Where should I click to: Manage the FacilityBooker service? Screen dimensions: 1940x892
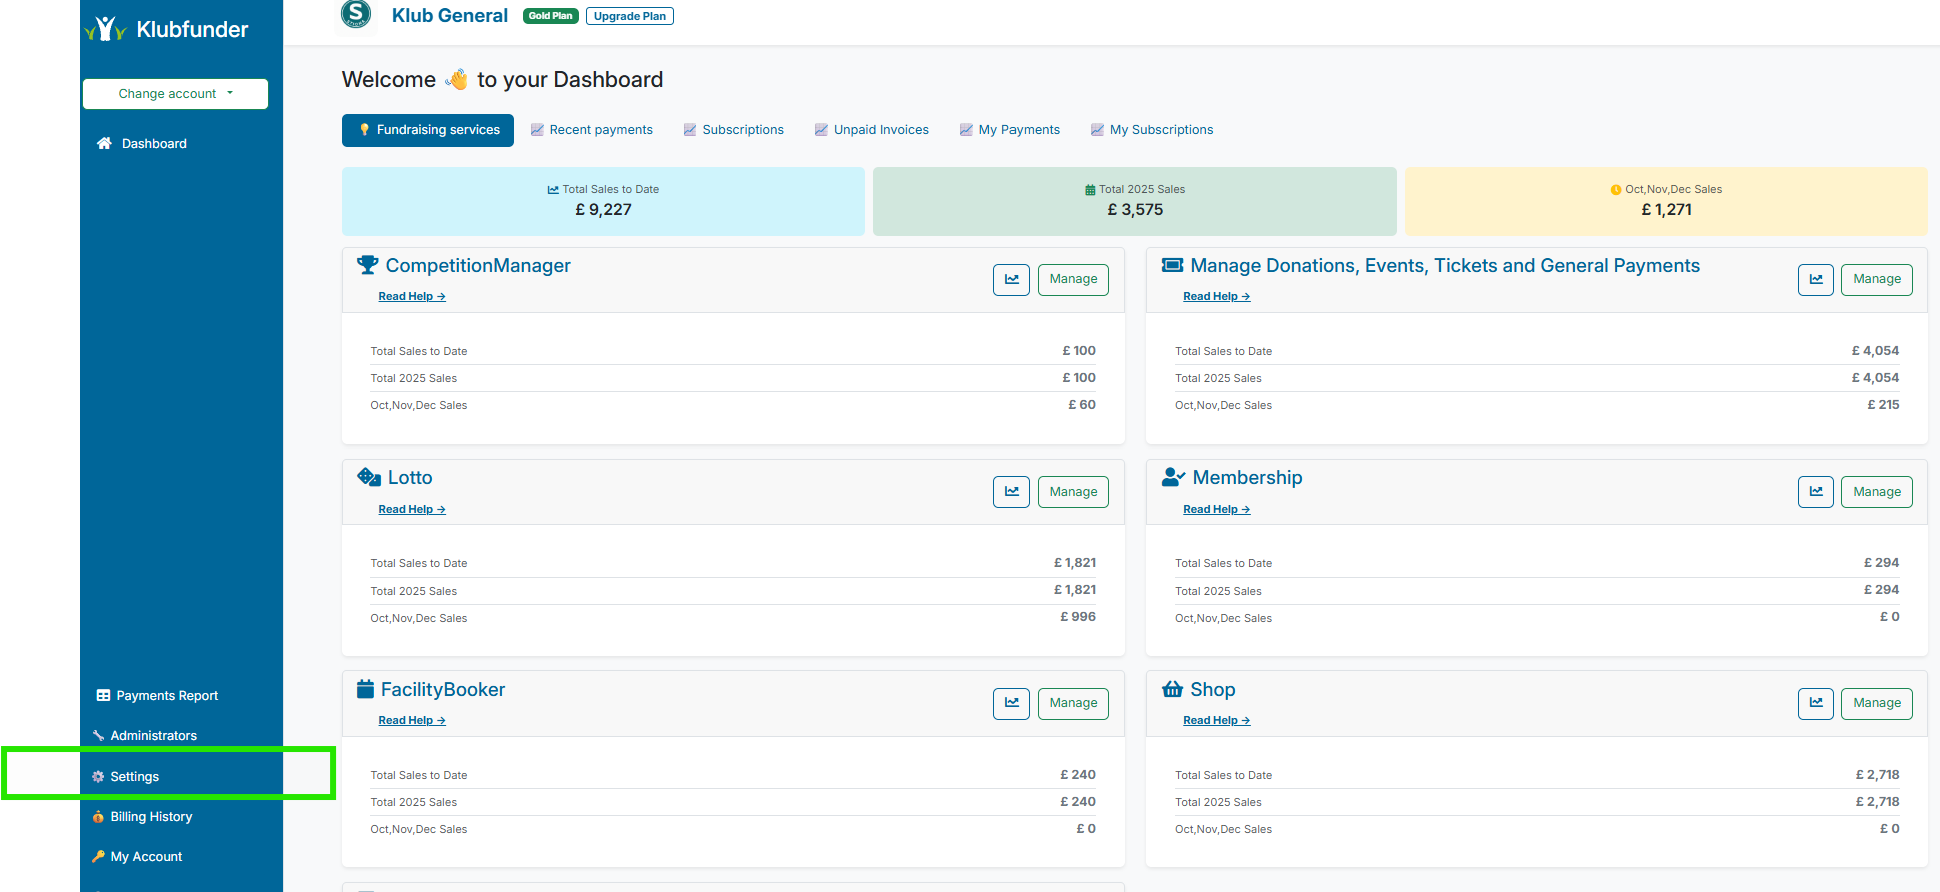1073,703
